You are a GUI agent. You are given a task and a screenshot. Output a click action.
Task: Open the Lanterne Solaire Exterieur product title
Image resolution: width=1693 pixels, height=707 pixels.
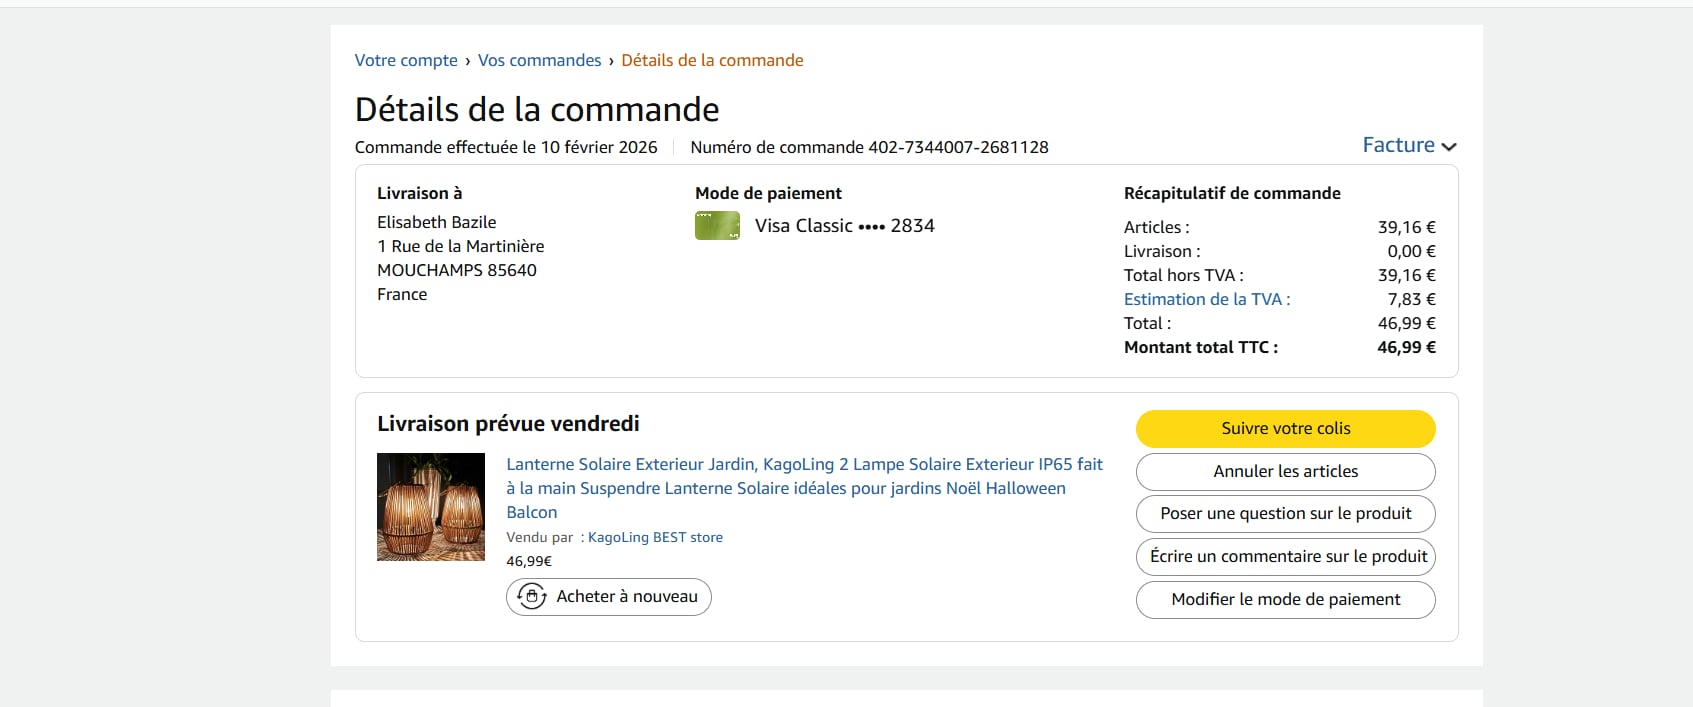coord(804,488)
